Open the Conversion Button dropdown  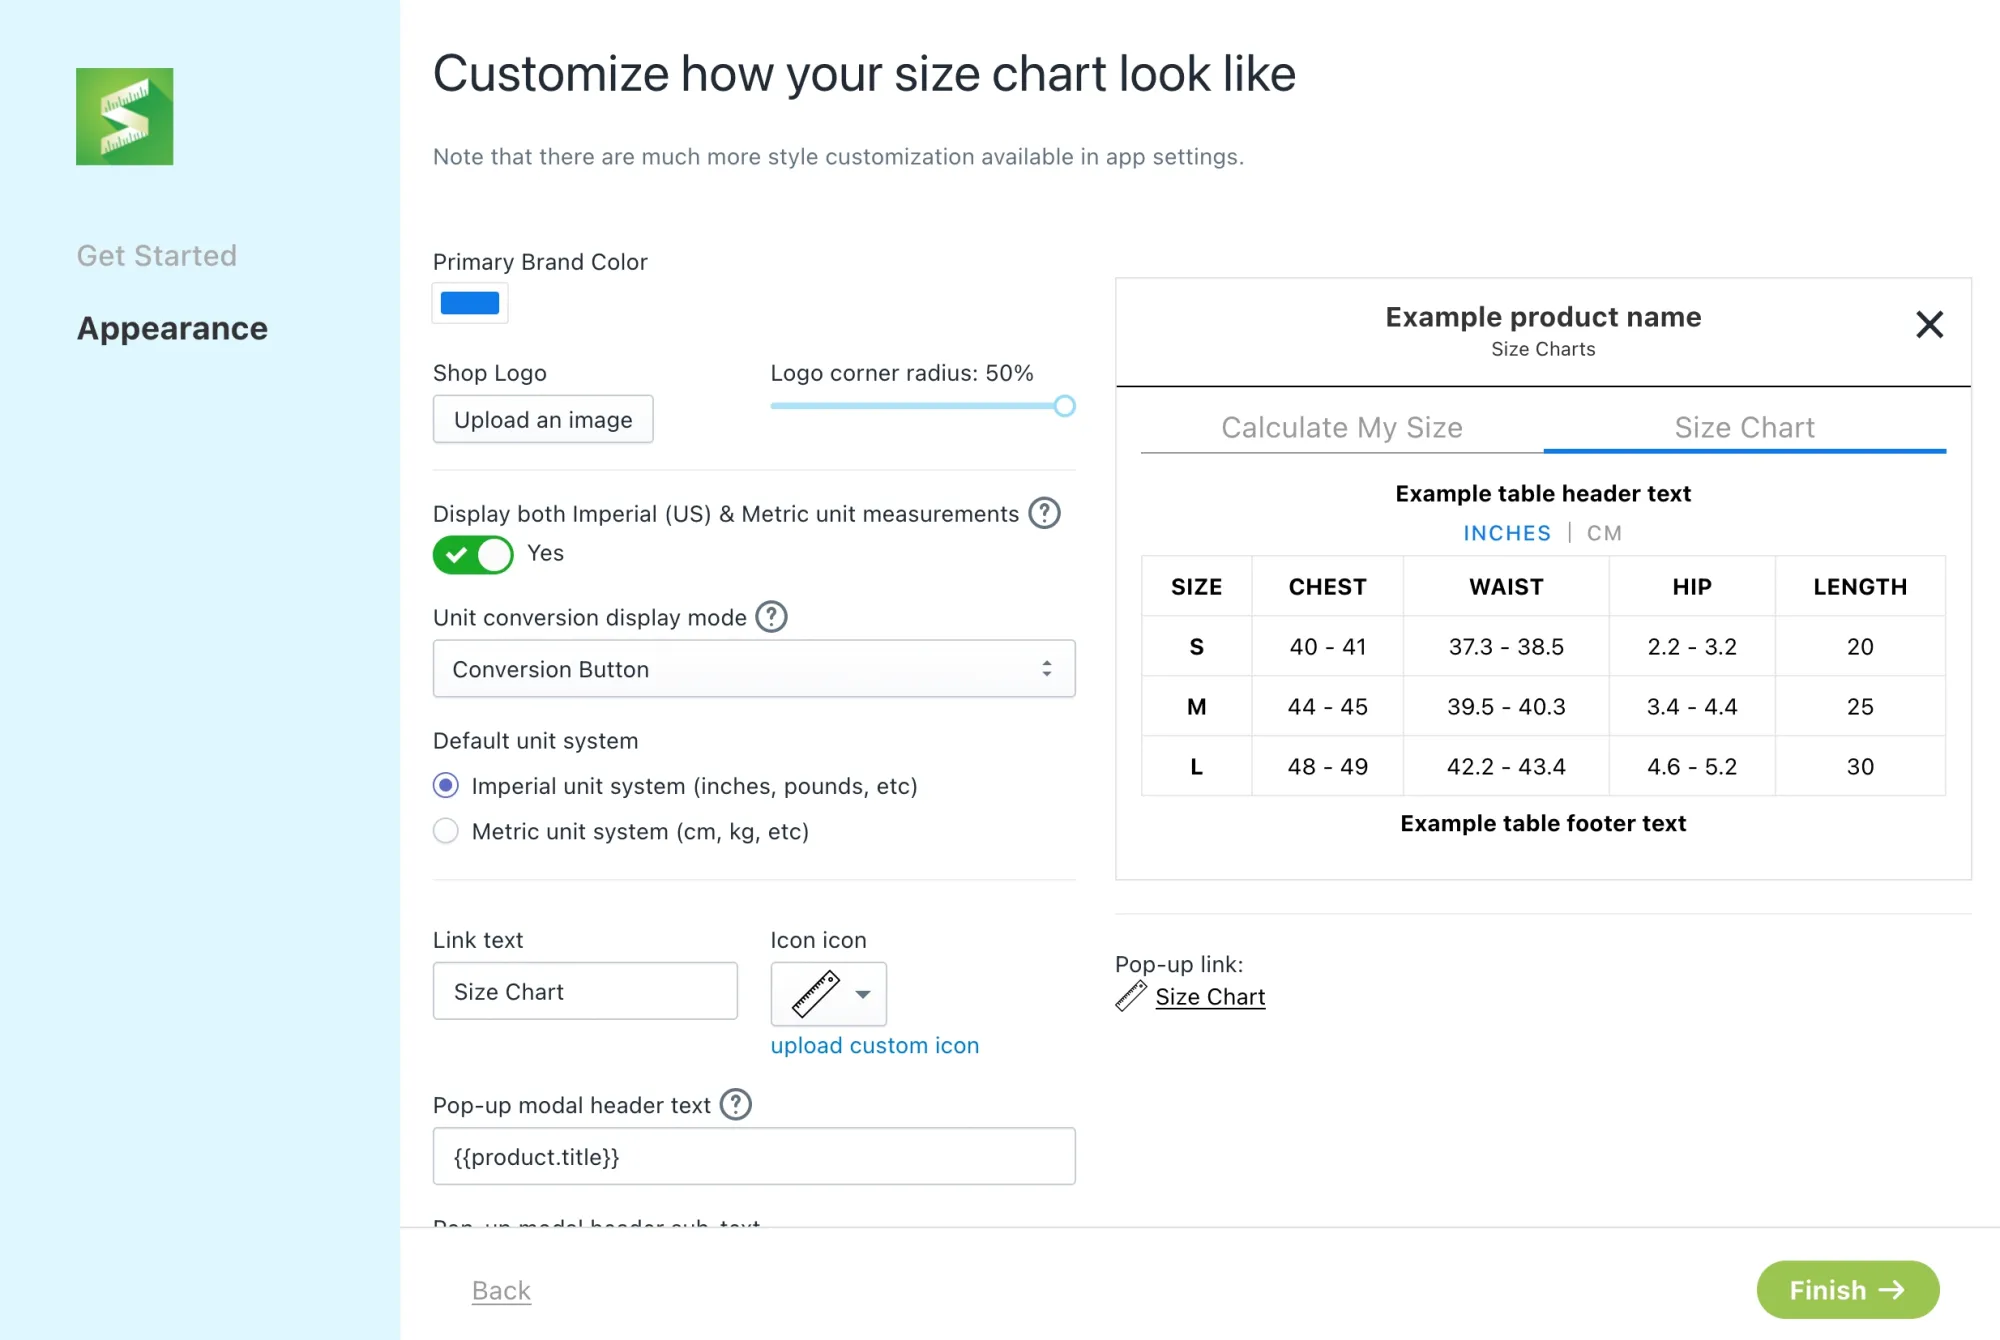[754, 668]
